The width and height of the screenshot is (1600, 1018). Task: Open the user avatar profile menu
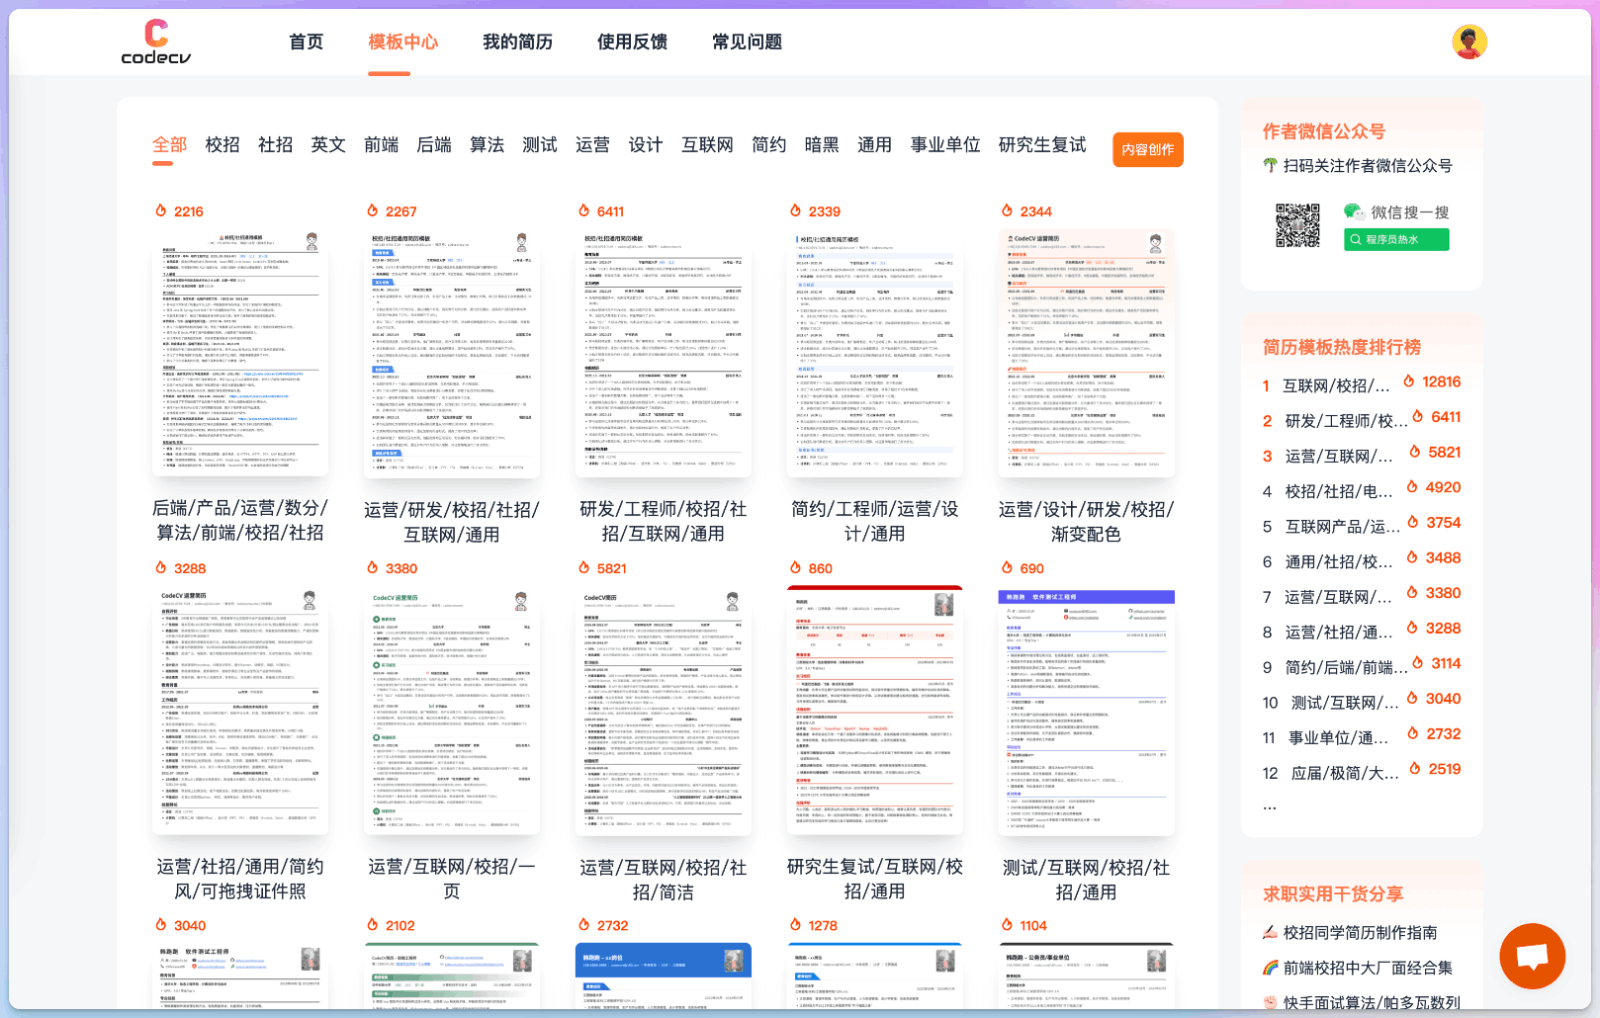pos(1469,41)
